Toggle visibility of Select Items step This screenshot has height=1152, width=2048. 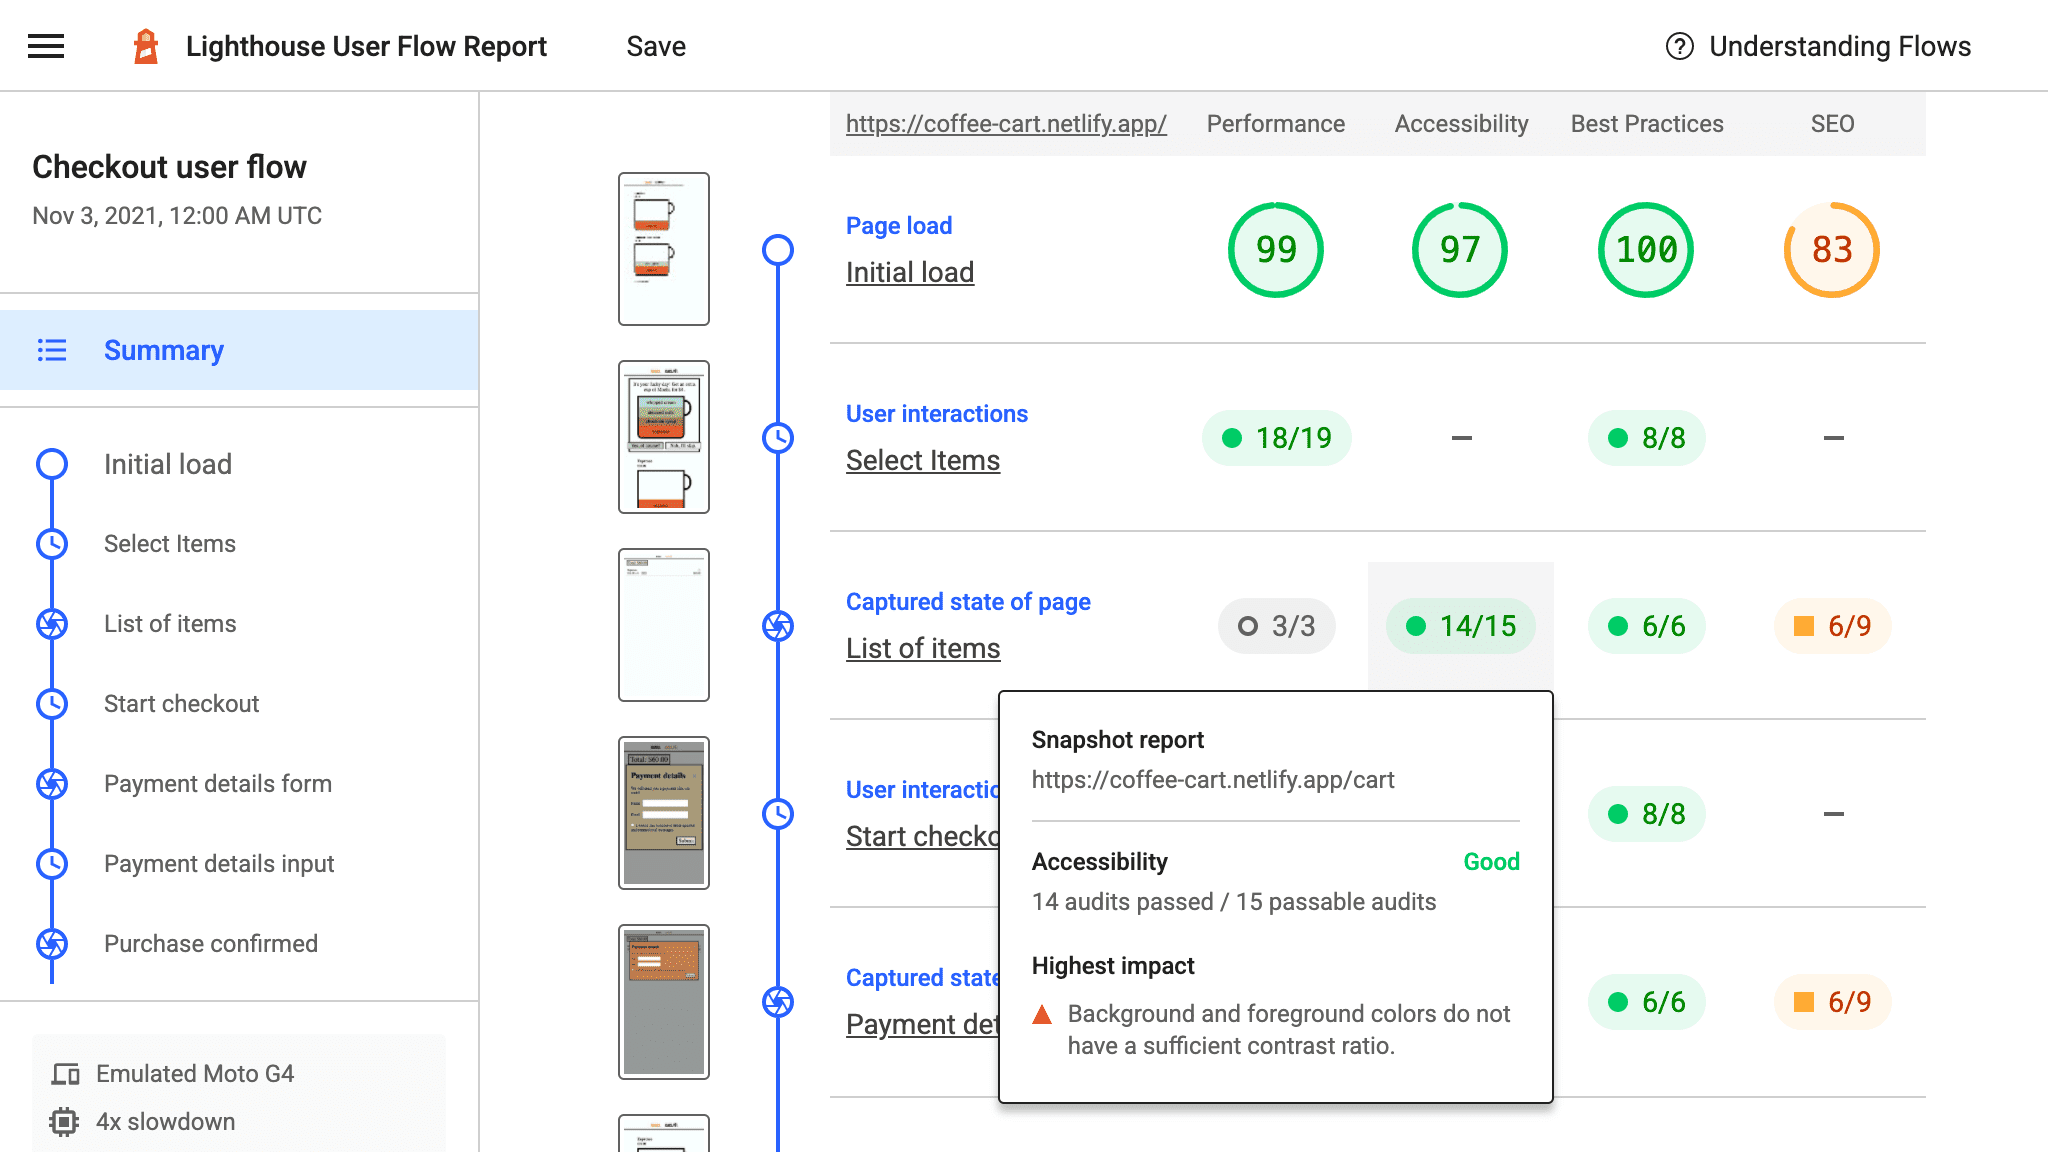779,437
